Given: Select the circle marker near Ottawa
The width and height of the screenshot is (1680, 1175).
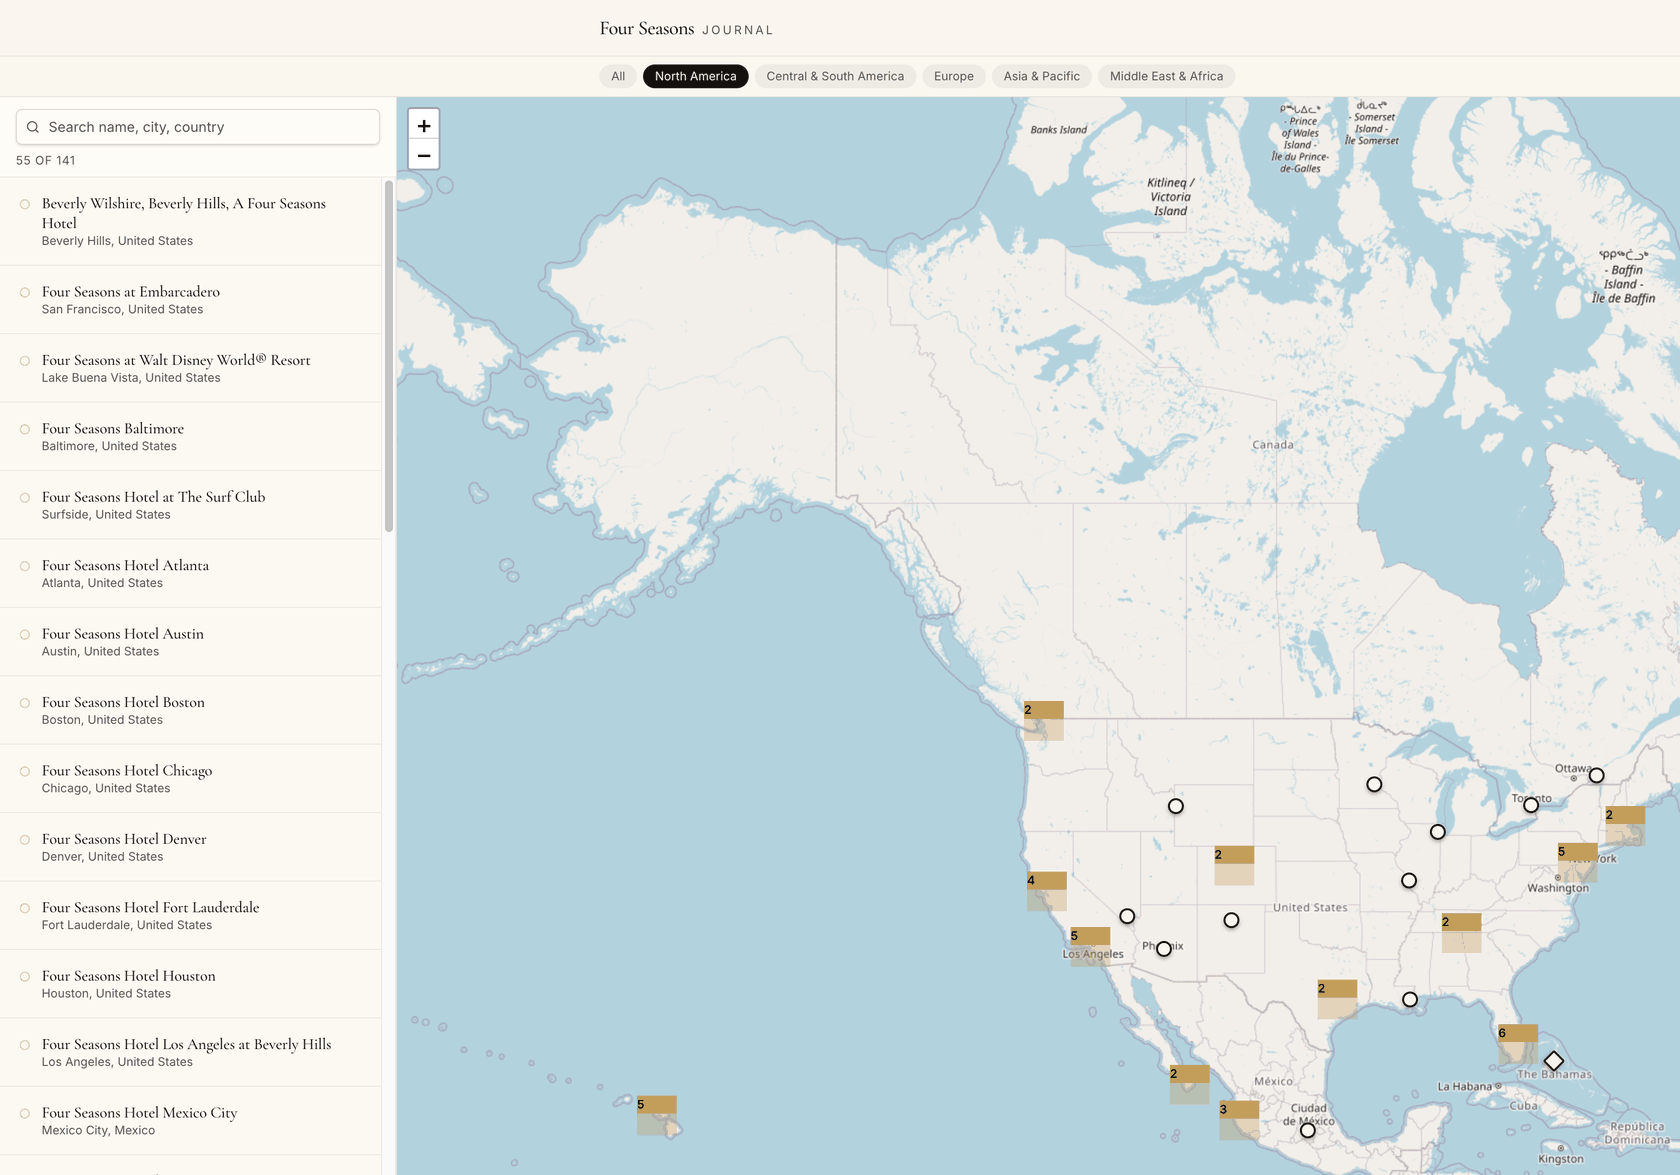Looking at the screenshot, I should tap(1596, 775).
